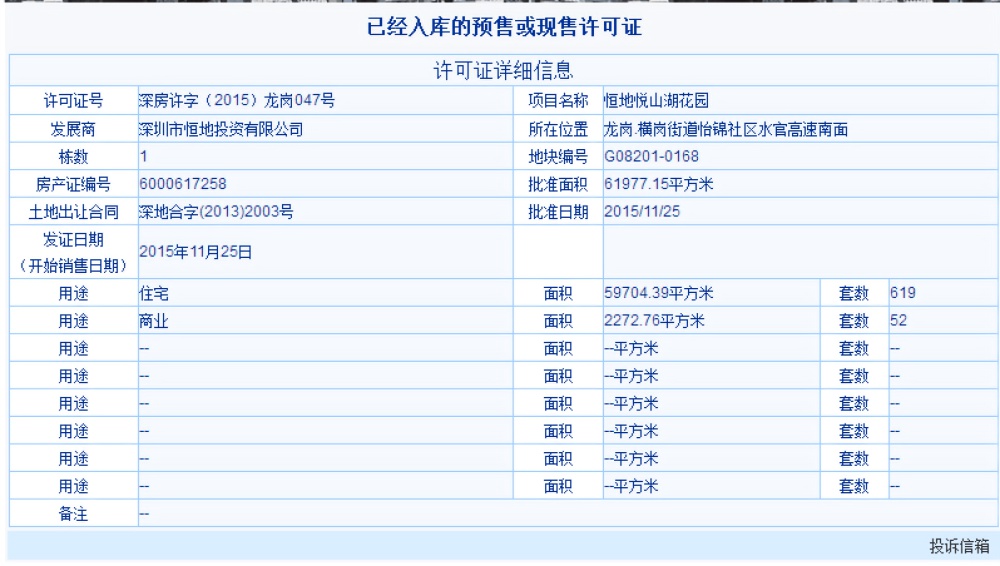Select the location text 龙岗.横岗街道怡锦社区水官高速南面
Viewport: 1000px width, 566px height.
point(727,129)
